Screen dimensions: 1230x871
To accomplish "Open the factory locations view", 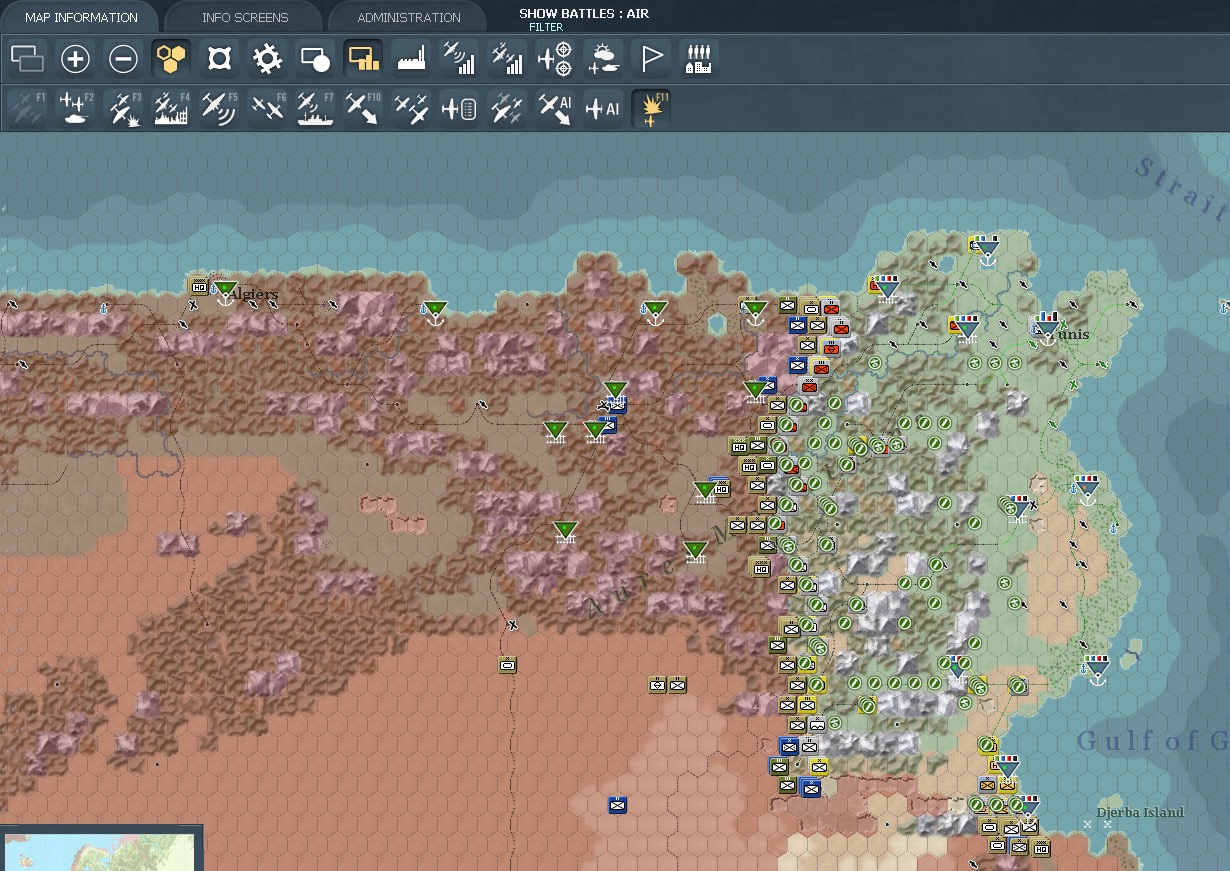I will pos(409,58).
